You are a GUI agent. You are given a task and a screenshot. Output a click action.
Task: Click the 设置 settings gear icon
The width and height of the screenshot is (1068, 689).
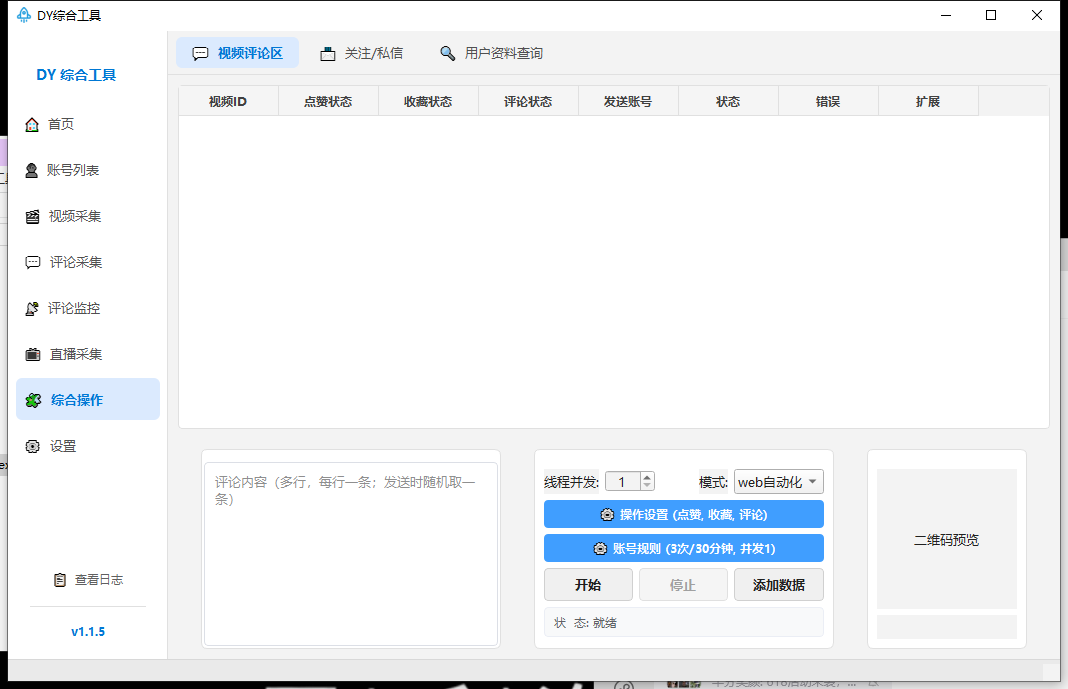[x=33, y=447]
